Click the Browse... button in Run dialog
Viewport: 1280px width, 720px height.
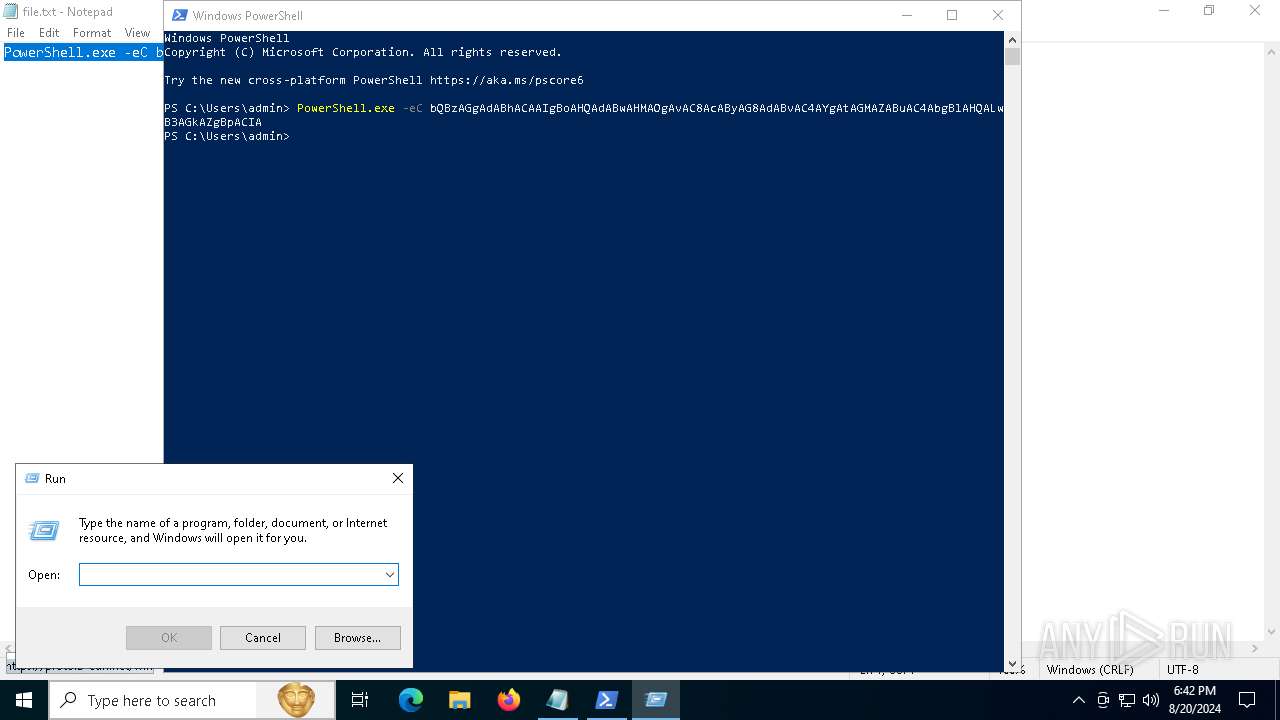coord(358,638)
